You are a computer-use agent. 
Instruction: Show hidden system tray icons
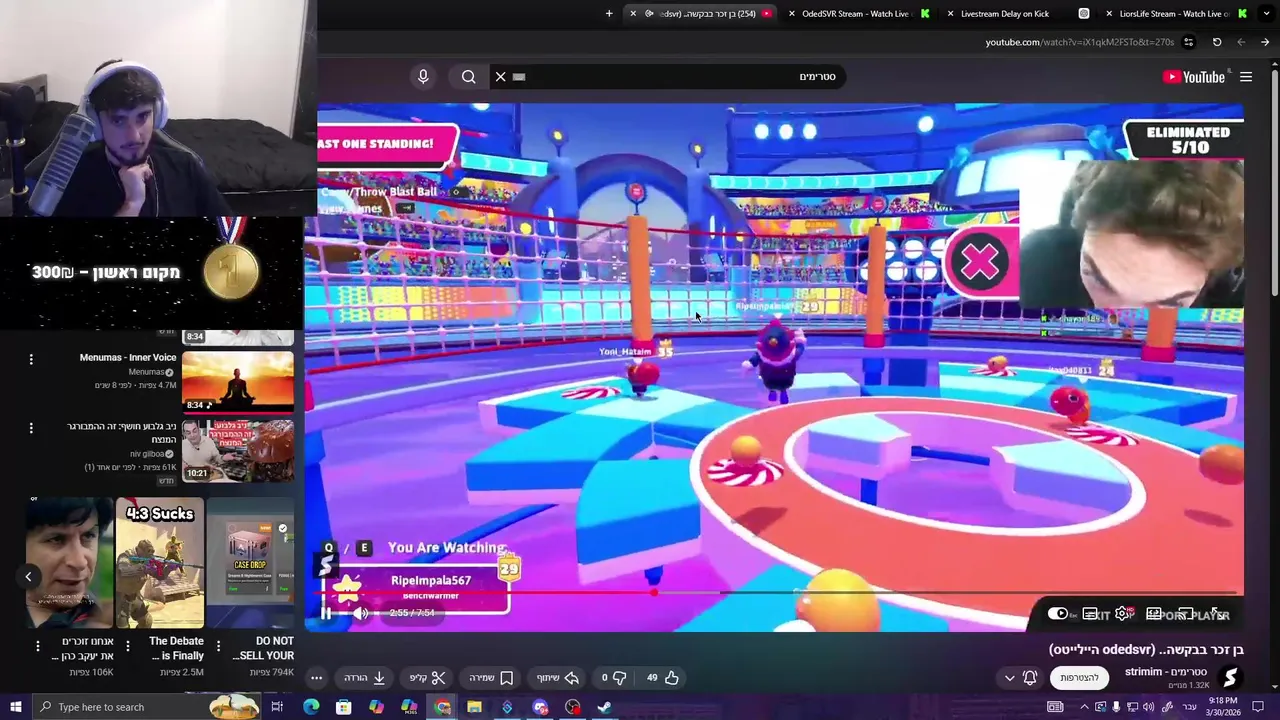[1084, 707]
